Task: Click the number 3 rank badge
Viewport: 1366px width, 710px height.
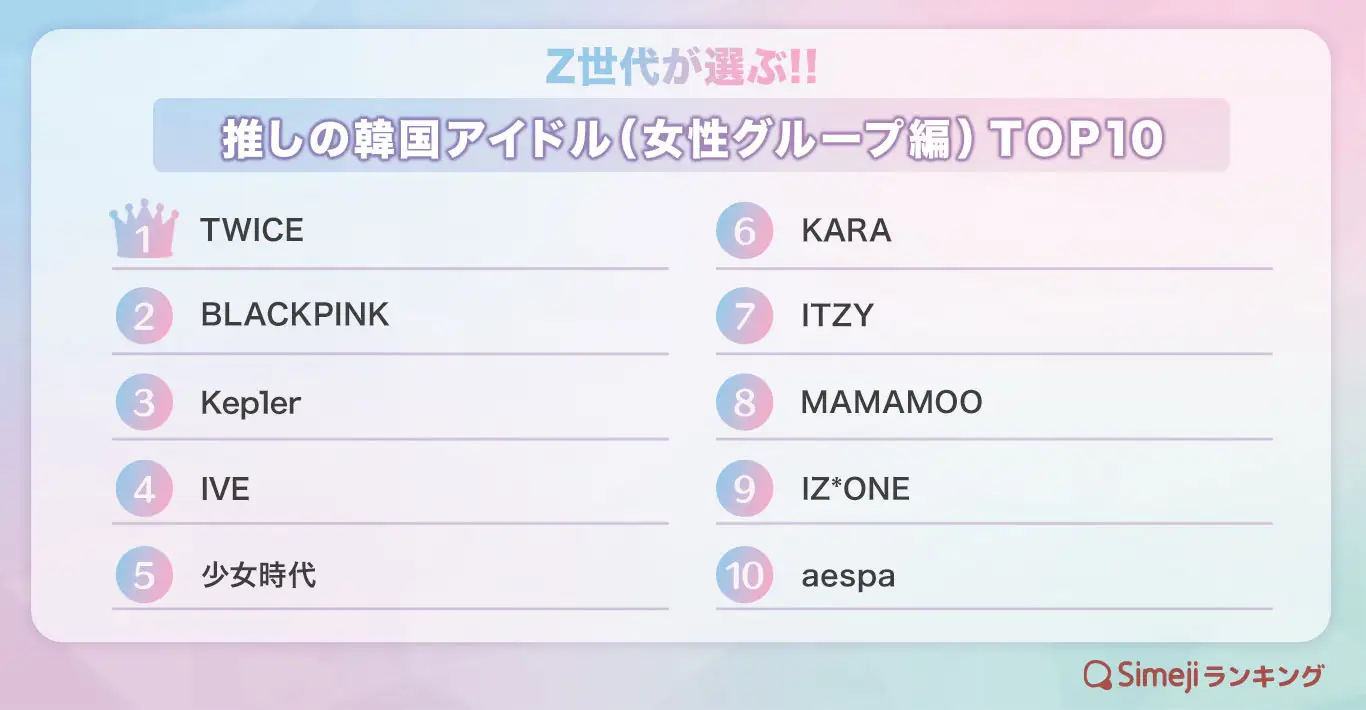Action: (144, 403)
